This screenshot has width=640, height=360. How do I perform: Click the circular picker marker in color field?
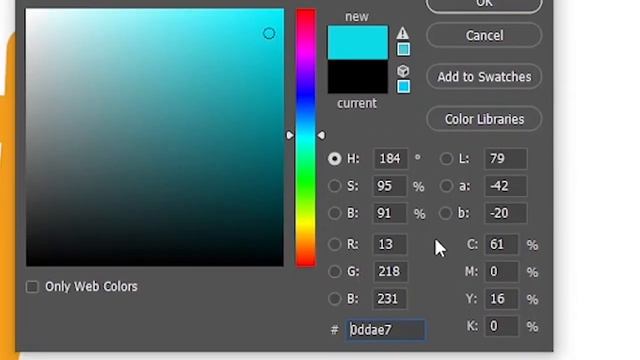(269, 33)
